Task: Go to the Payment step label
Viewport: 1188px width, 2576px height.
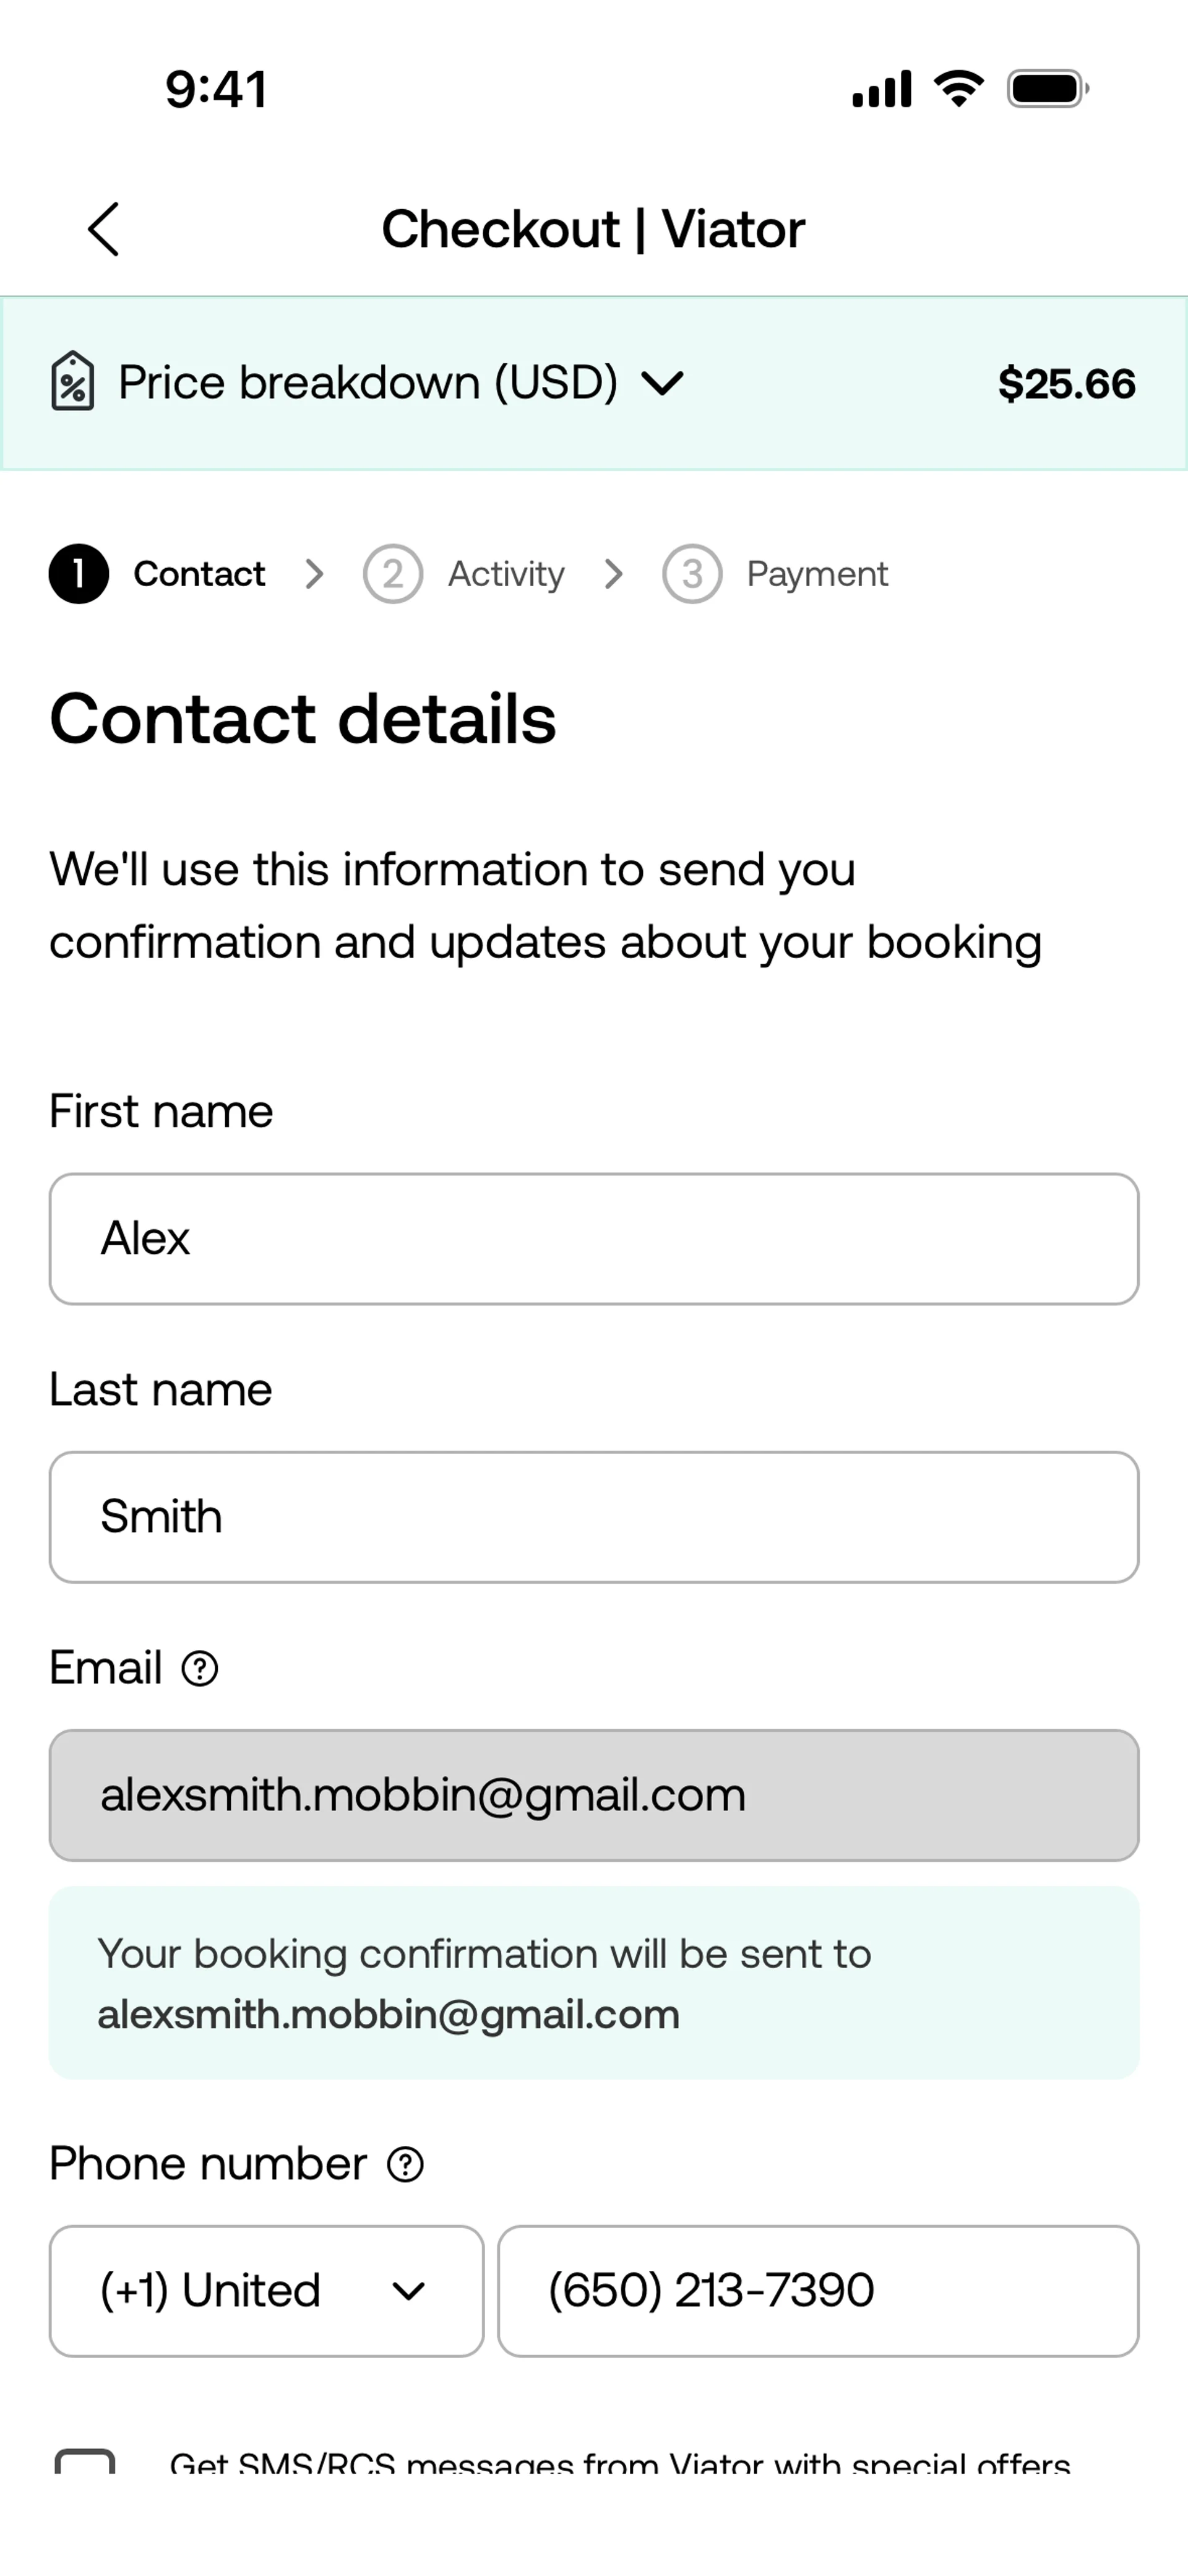Action: (817, 574)
